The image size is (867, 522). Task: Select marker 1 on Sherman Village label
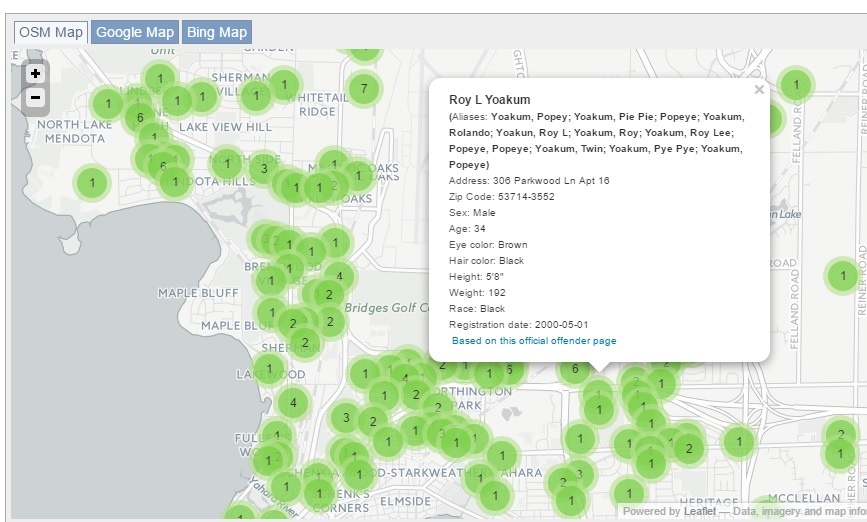tap(256, 96)
